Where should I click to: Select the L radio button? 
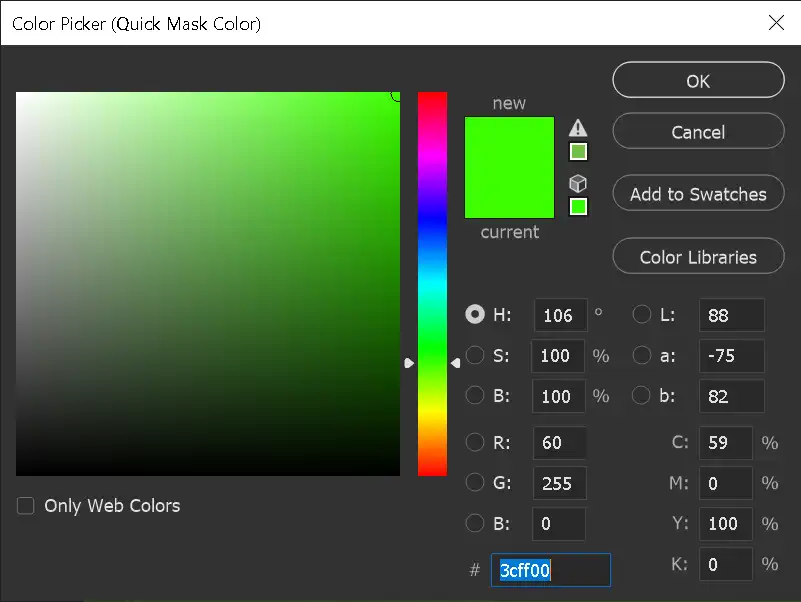(x=641, y=314)
